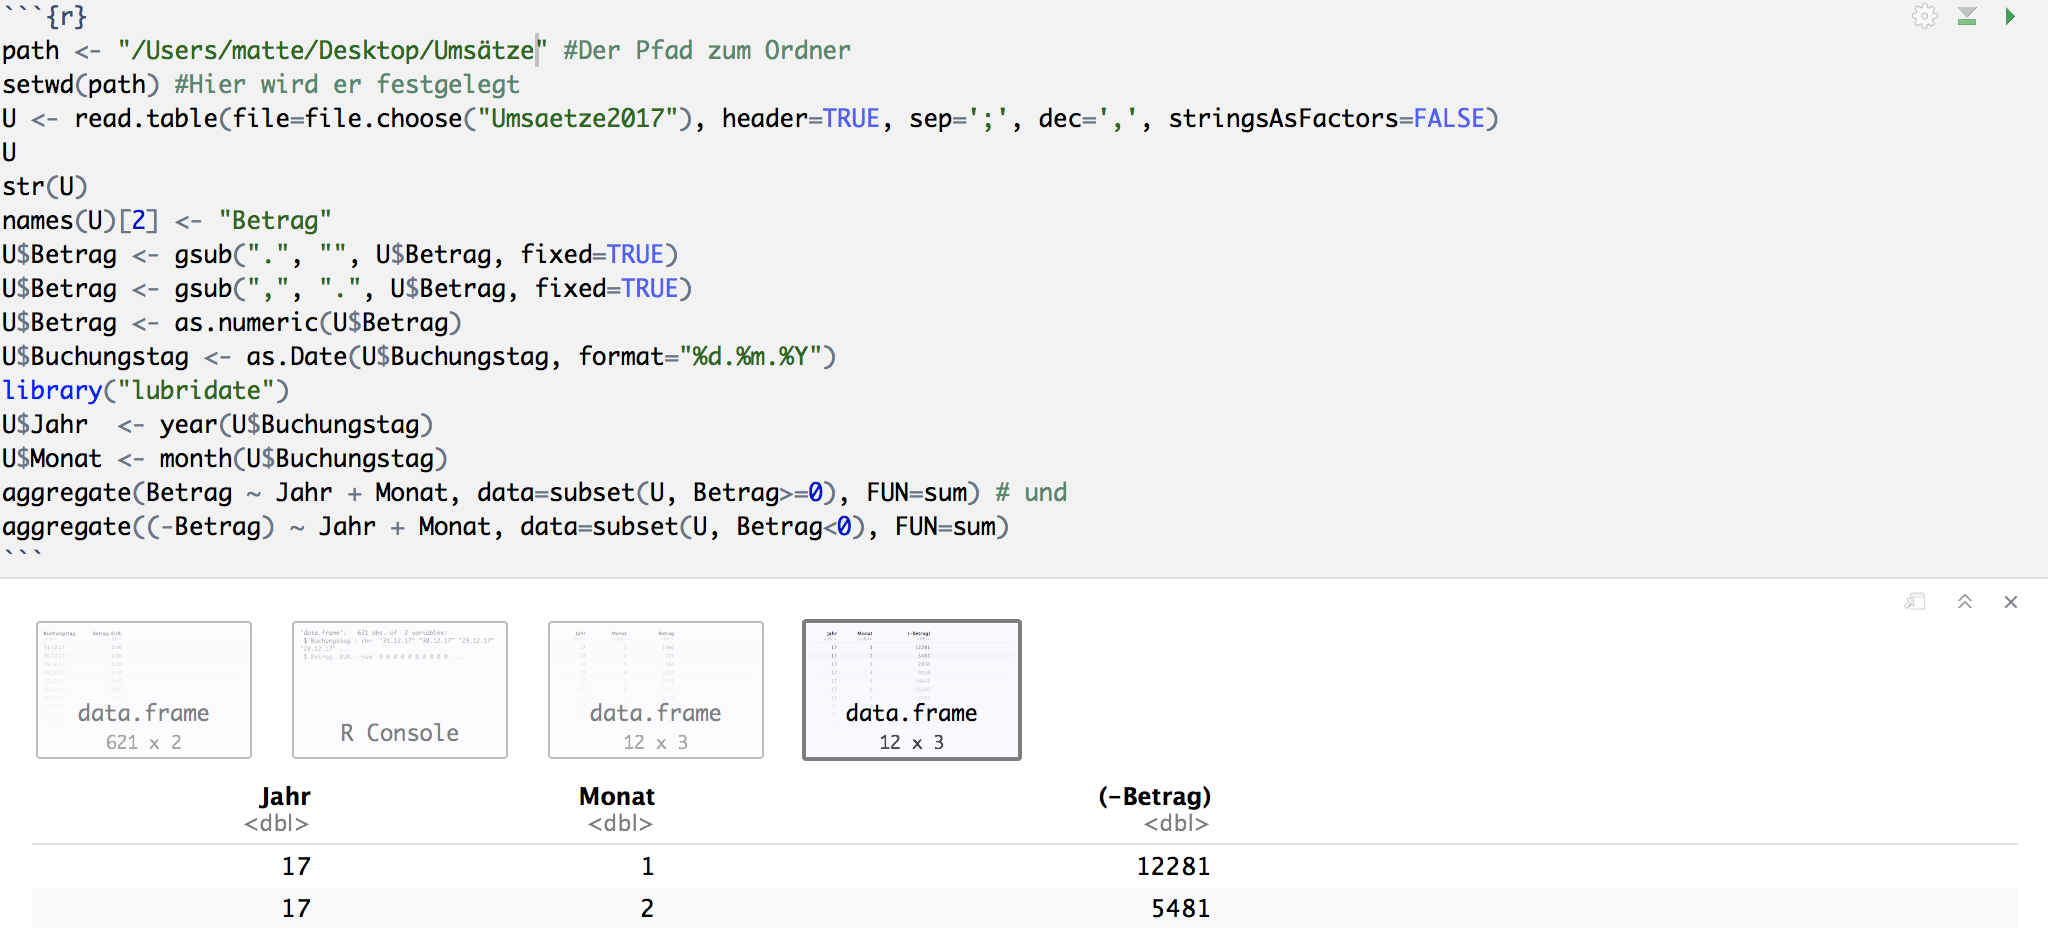Select the cell showing value 12281
The image size is (2048, 934).
click(1172, 866)
